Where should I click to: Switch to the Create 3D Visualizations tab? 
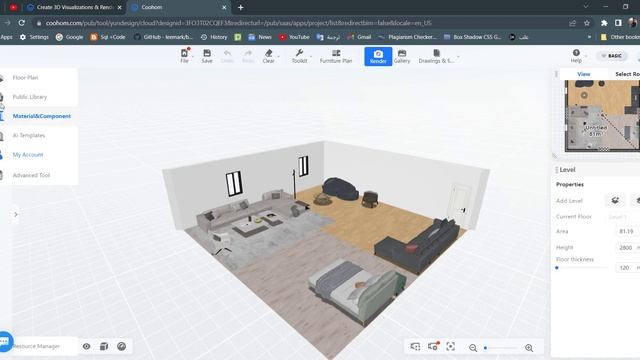74,7
